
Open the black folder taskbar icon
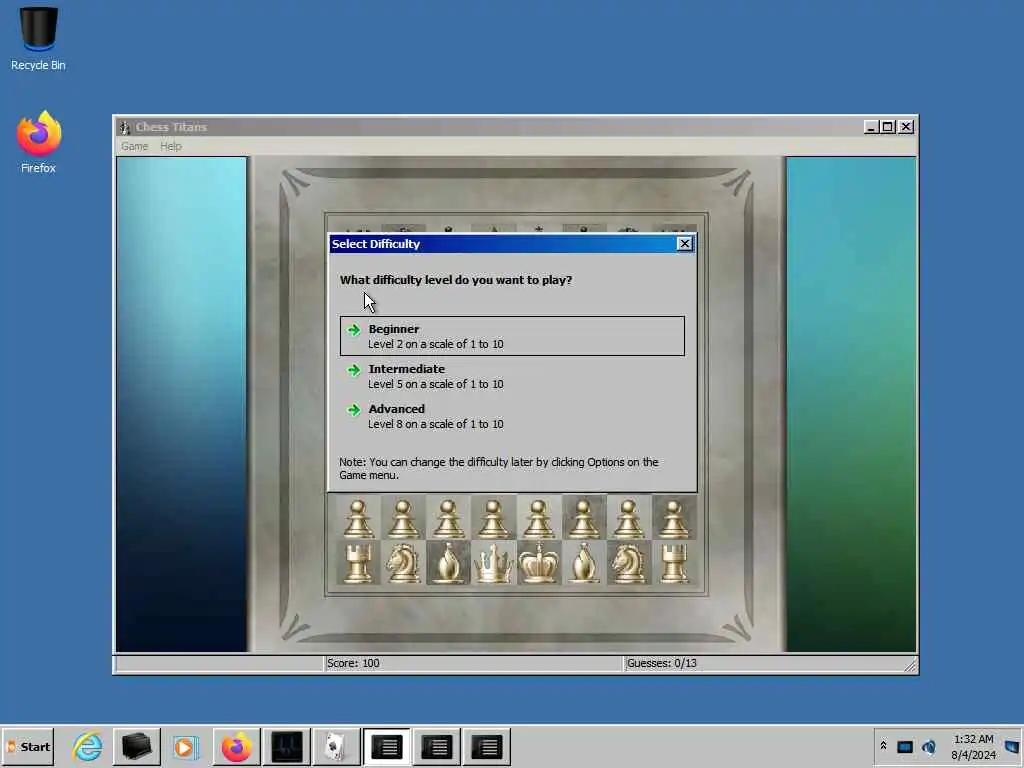click(136, 746)
